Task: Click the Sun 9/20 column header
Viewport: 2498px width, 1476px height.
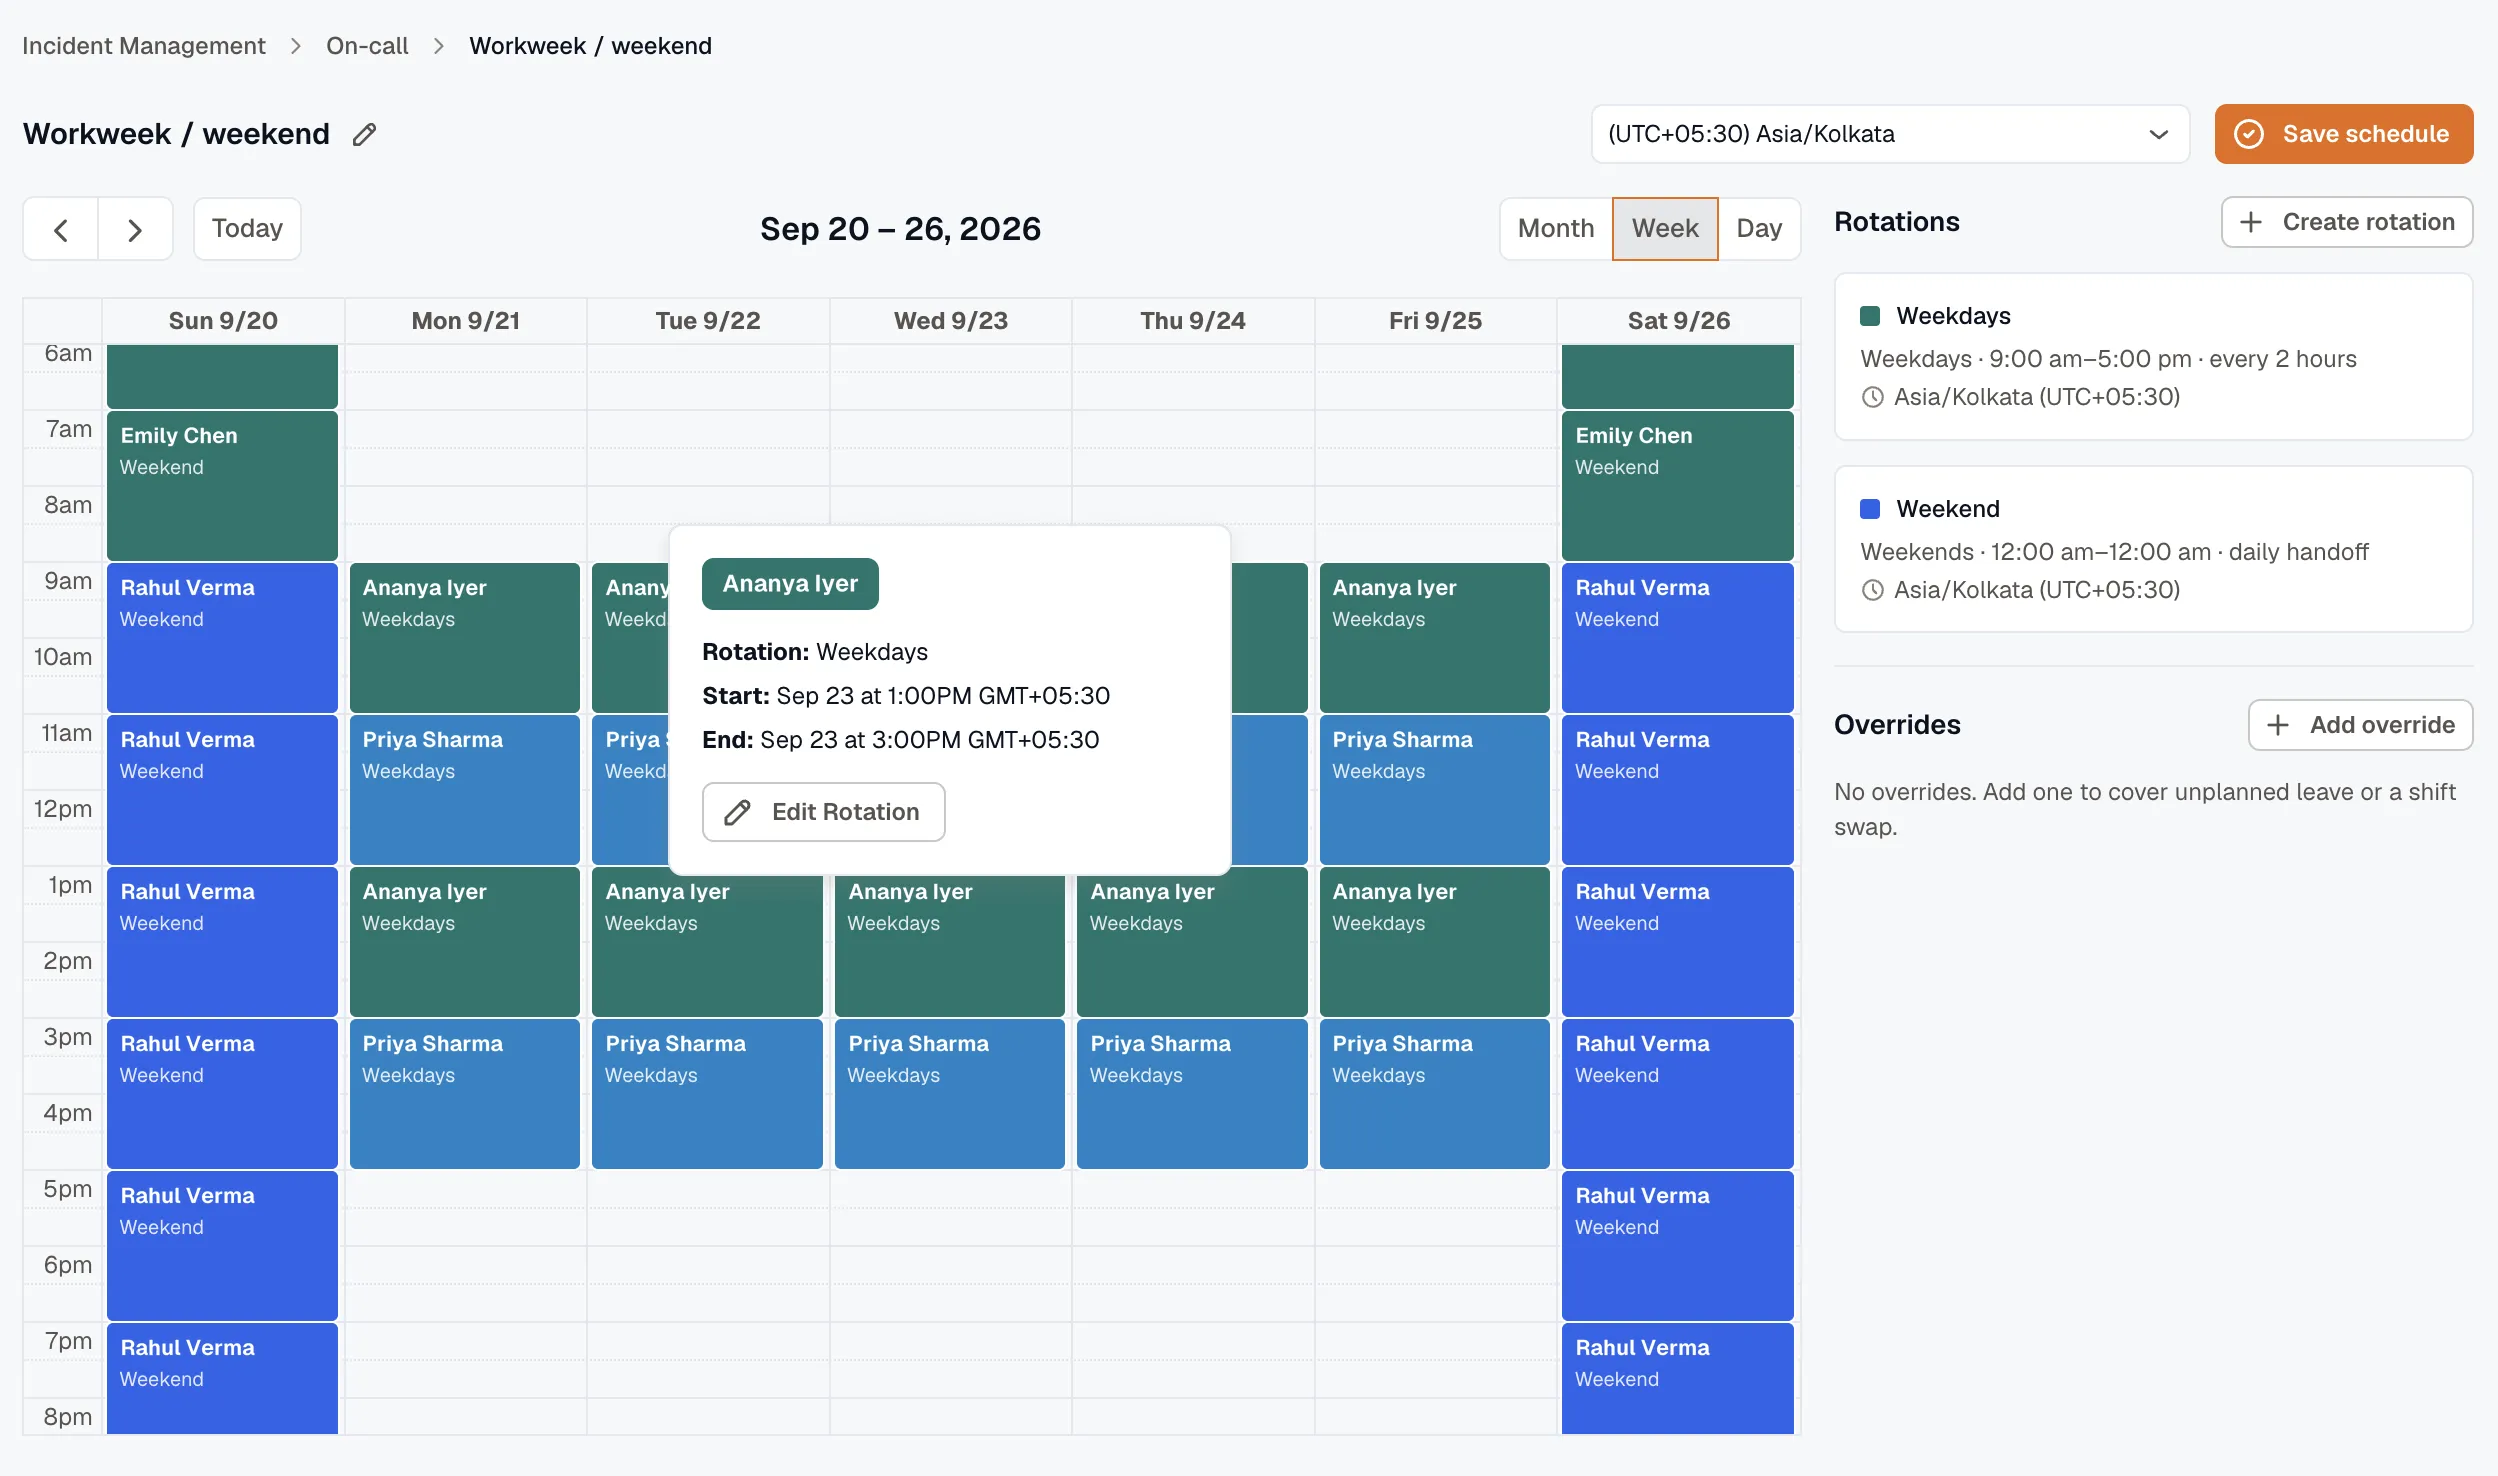Action: click(x=223, y=321)
